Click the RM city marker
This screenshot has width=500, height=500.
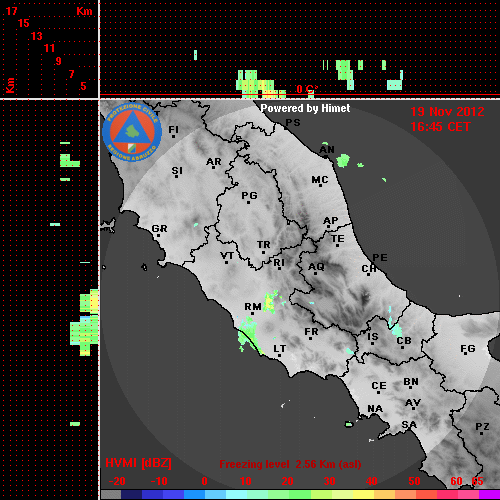(x=253, y=314)
